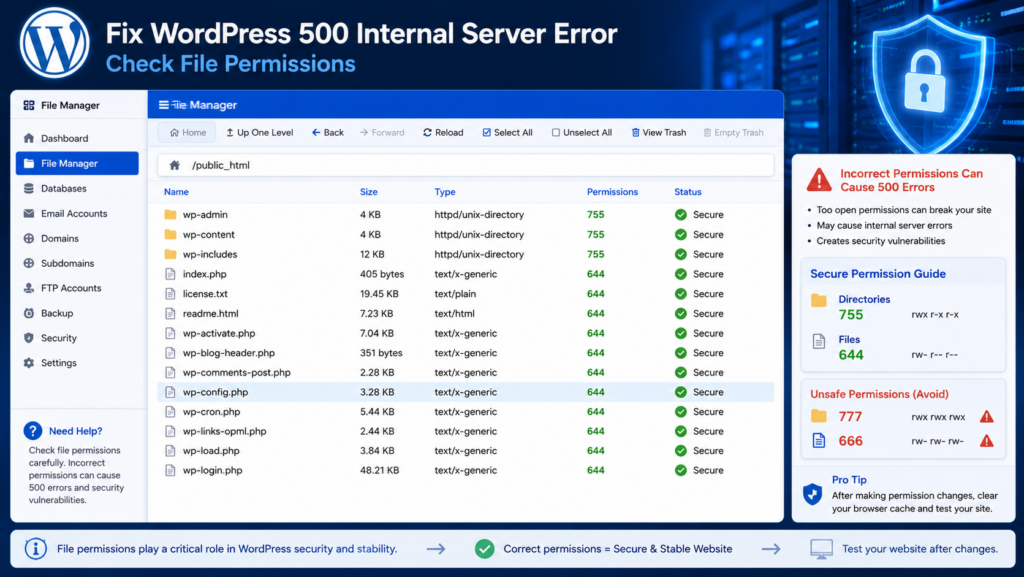Click the home icon in the path bar
1024x577 pixels.
tap(174, 165)
